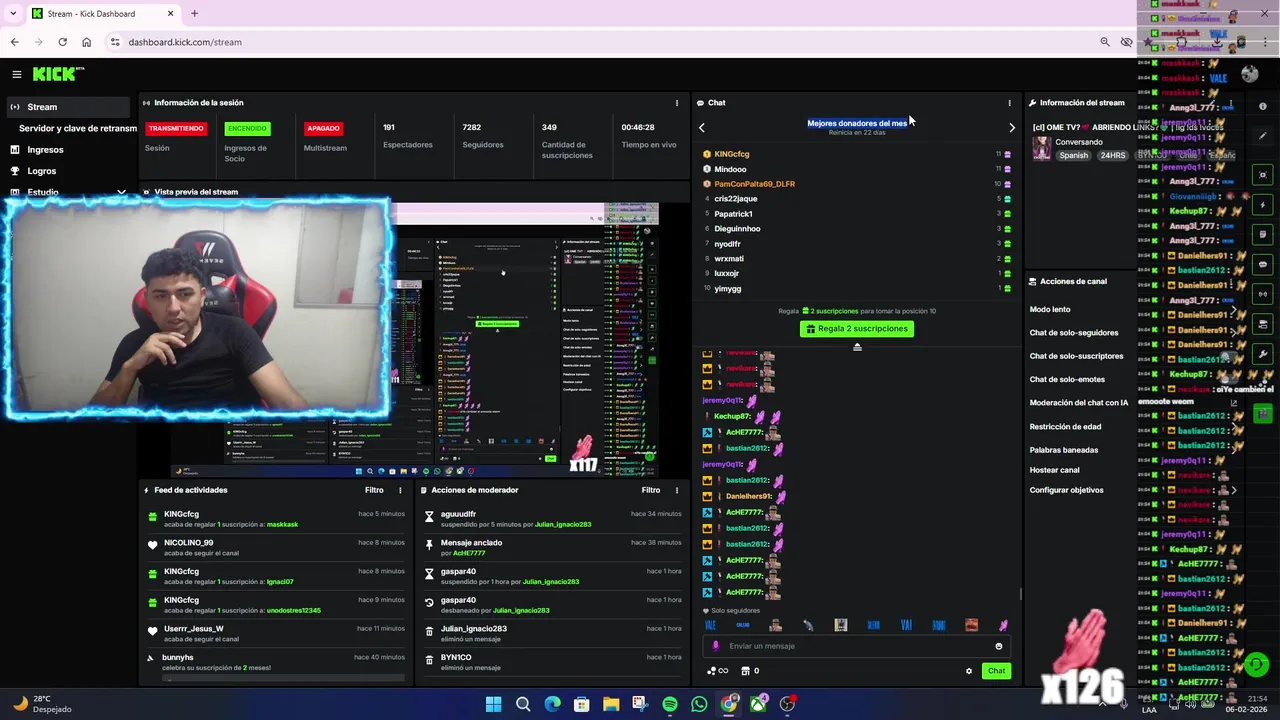This screenshot has width=1280, height=720.
Task: Open the unodostres12345 user link in feed
Action: [293, 611]
